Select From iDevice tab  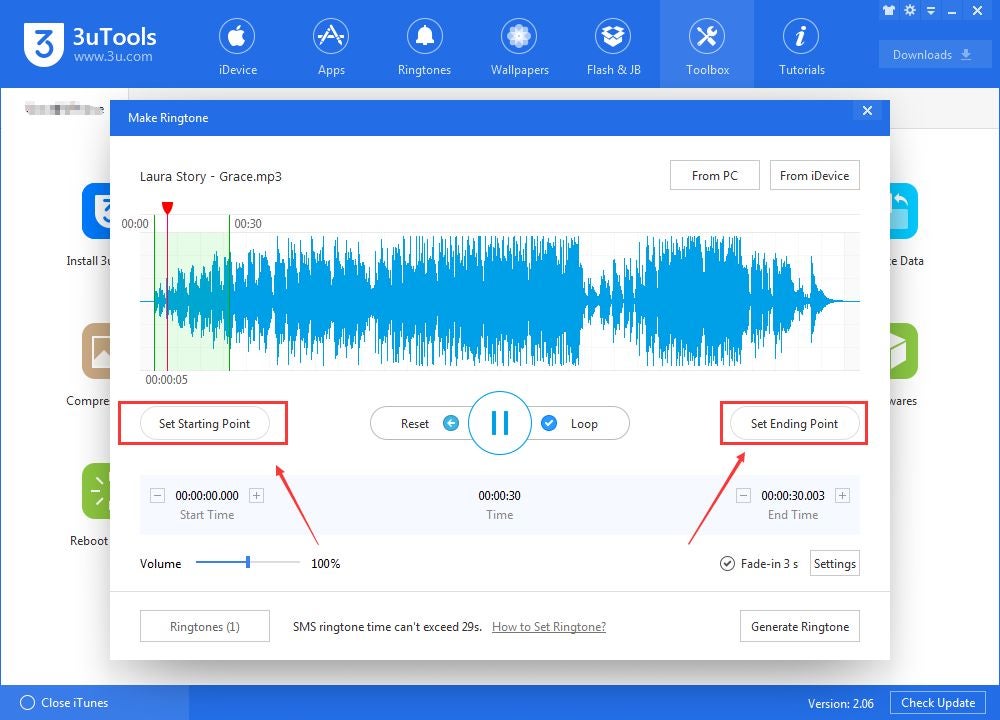coord(814,175)
